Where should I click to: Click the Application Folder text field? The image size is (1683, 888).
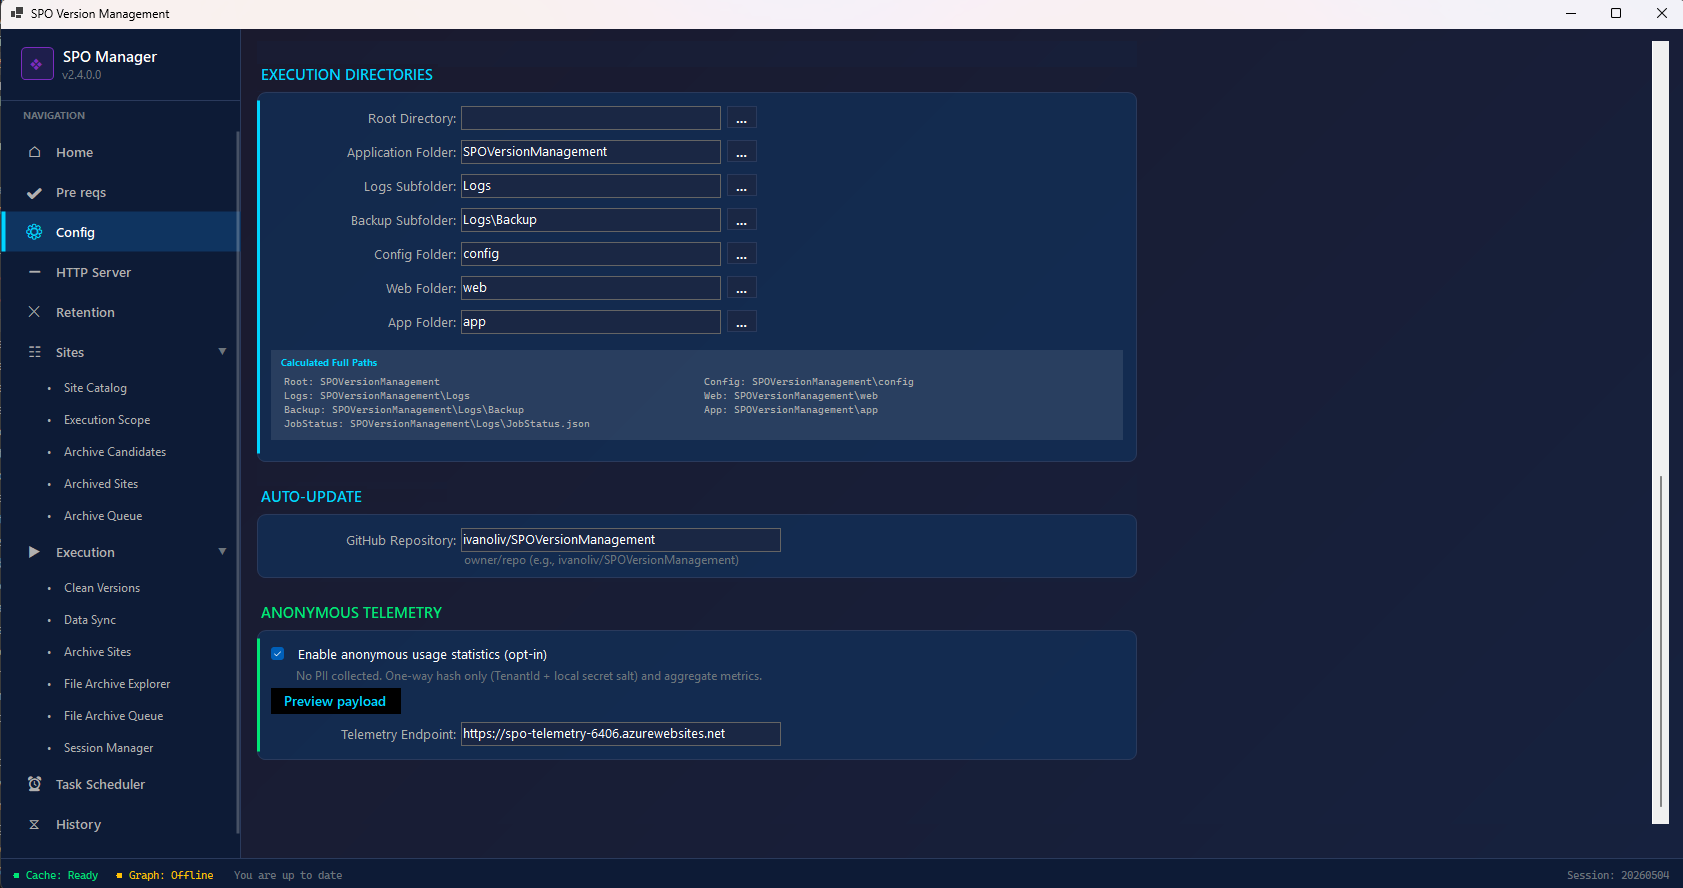click(x=590, y=152)
